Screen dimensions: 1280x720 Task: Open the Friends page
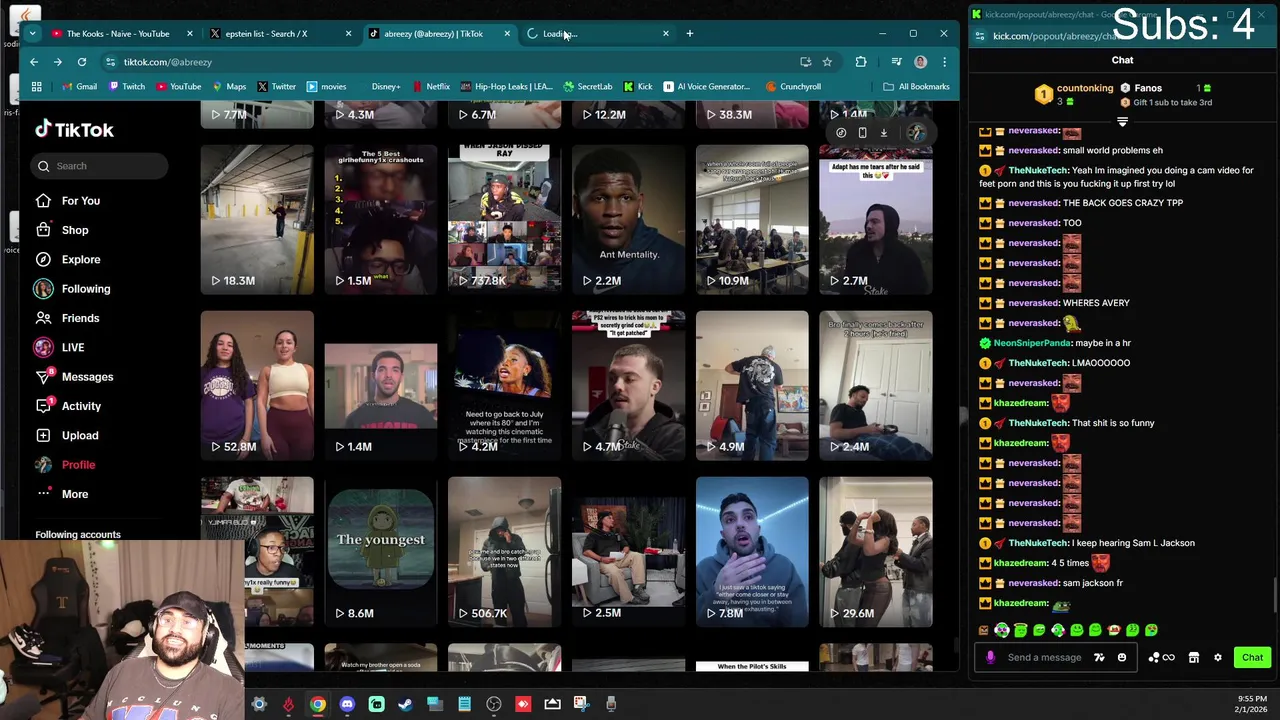click(67, 318)
